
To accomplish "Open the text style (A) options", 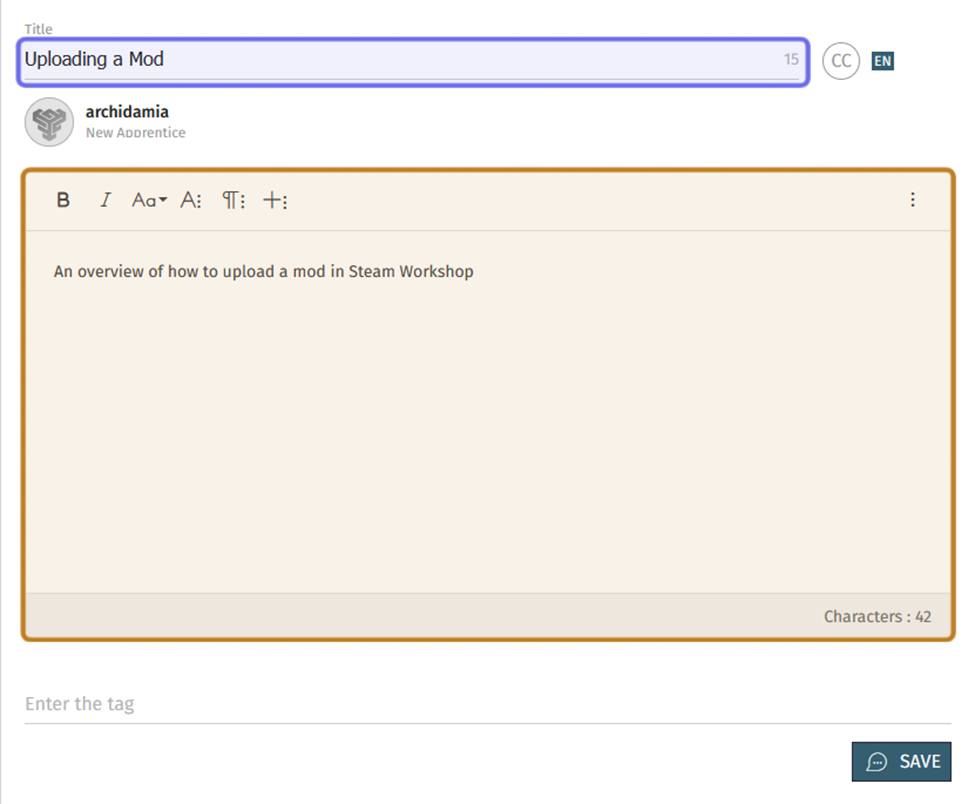I will point(190,200).
